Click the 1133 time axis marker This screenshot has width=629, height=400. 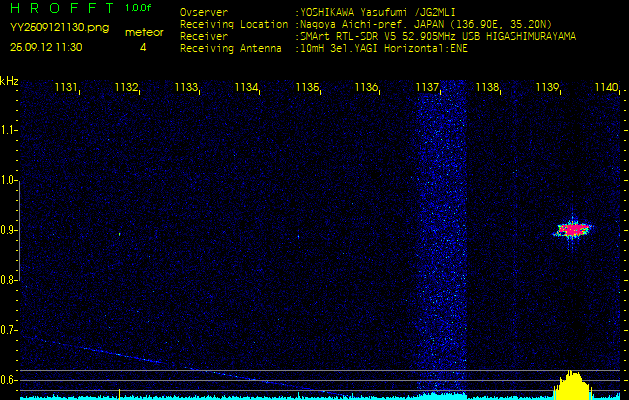[x=186, y=87]
